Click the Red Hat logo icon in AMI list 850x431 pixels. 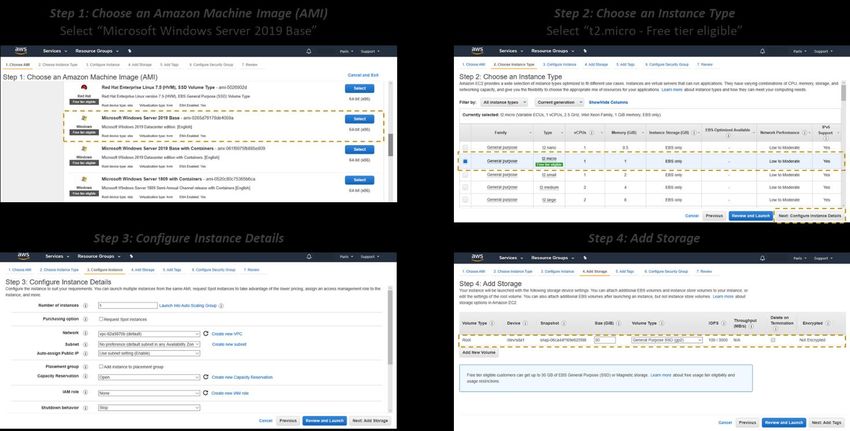(x=84, y=88)
